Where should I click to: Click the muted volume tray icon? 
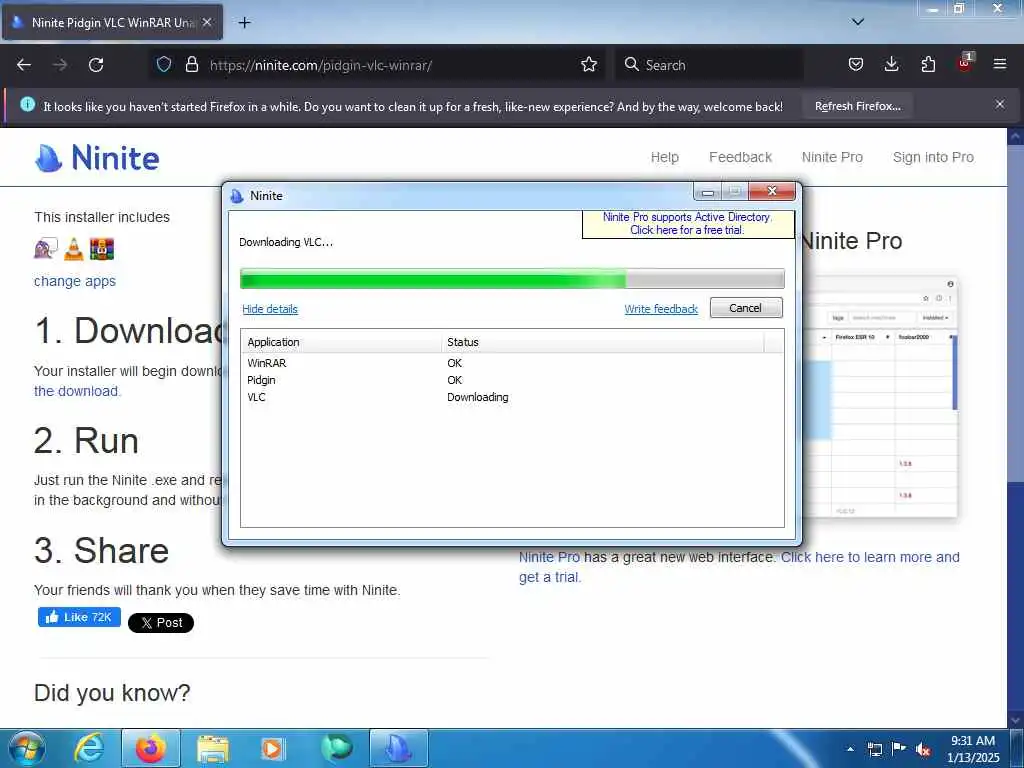(923, 749)
